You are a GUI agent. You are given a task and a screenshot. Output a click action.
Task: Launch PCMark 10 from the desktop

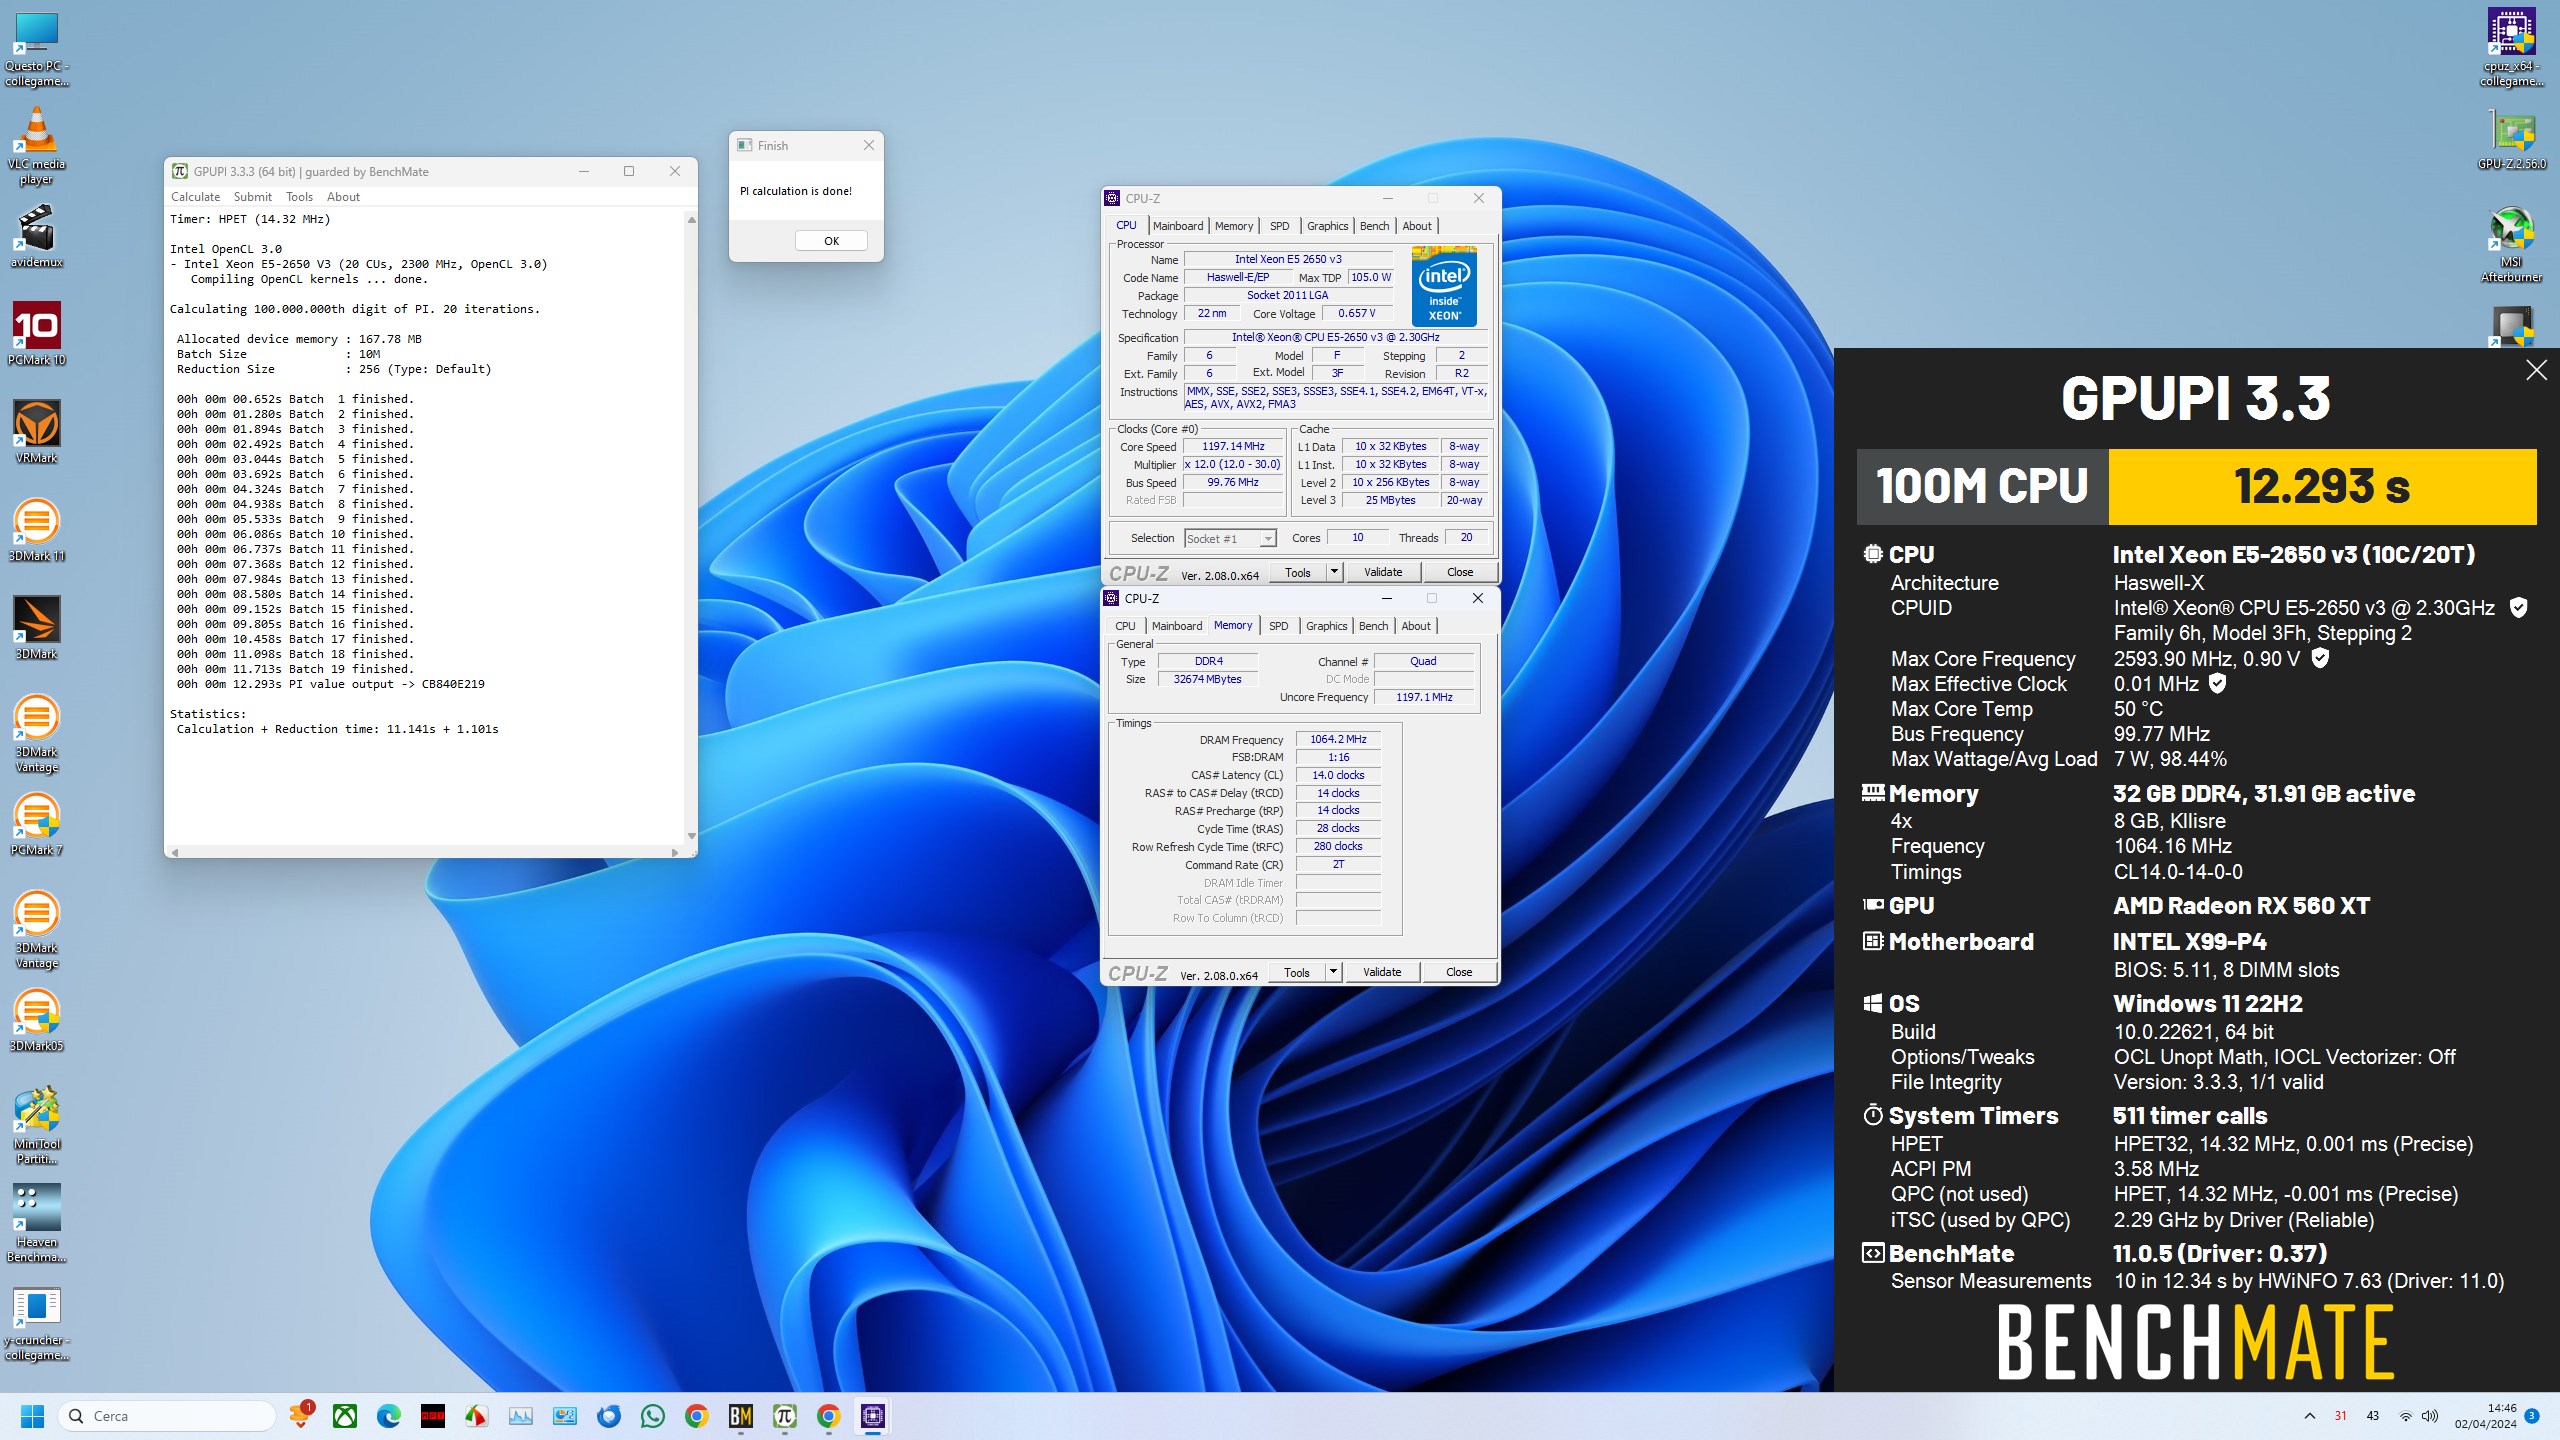coord(36,334)
